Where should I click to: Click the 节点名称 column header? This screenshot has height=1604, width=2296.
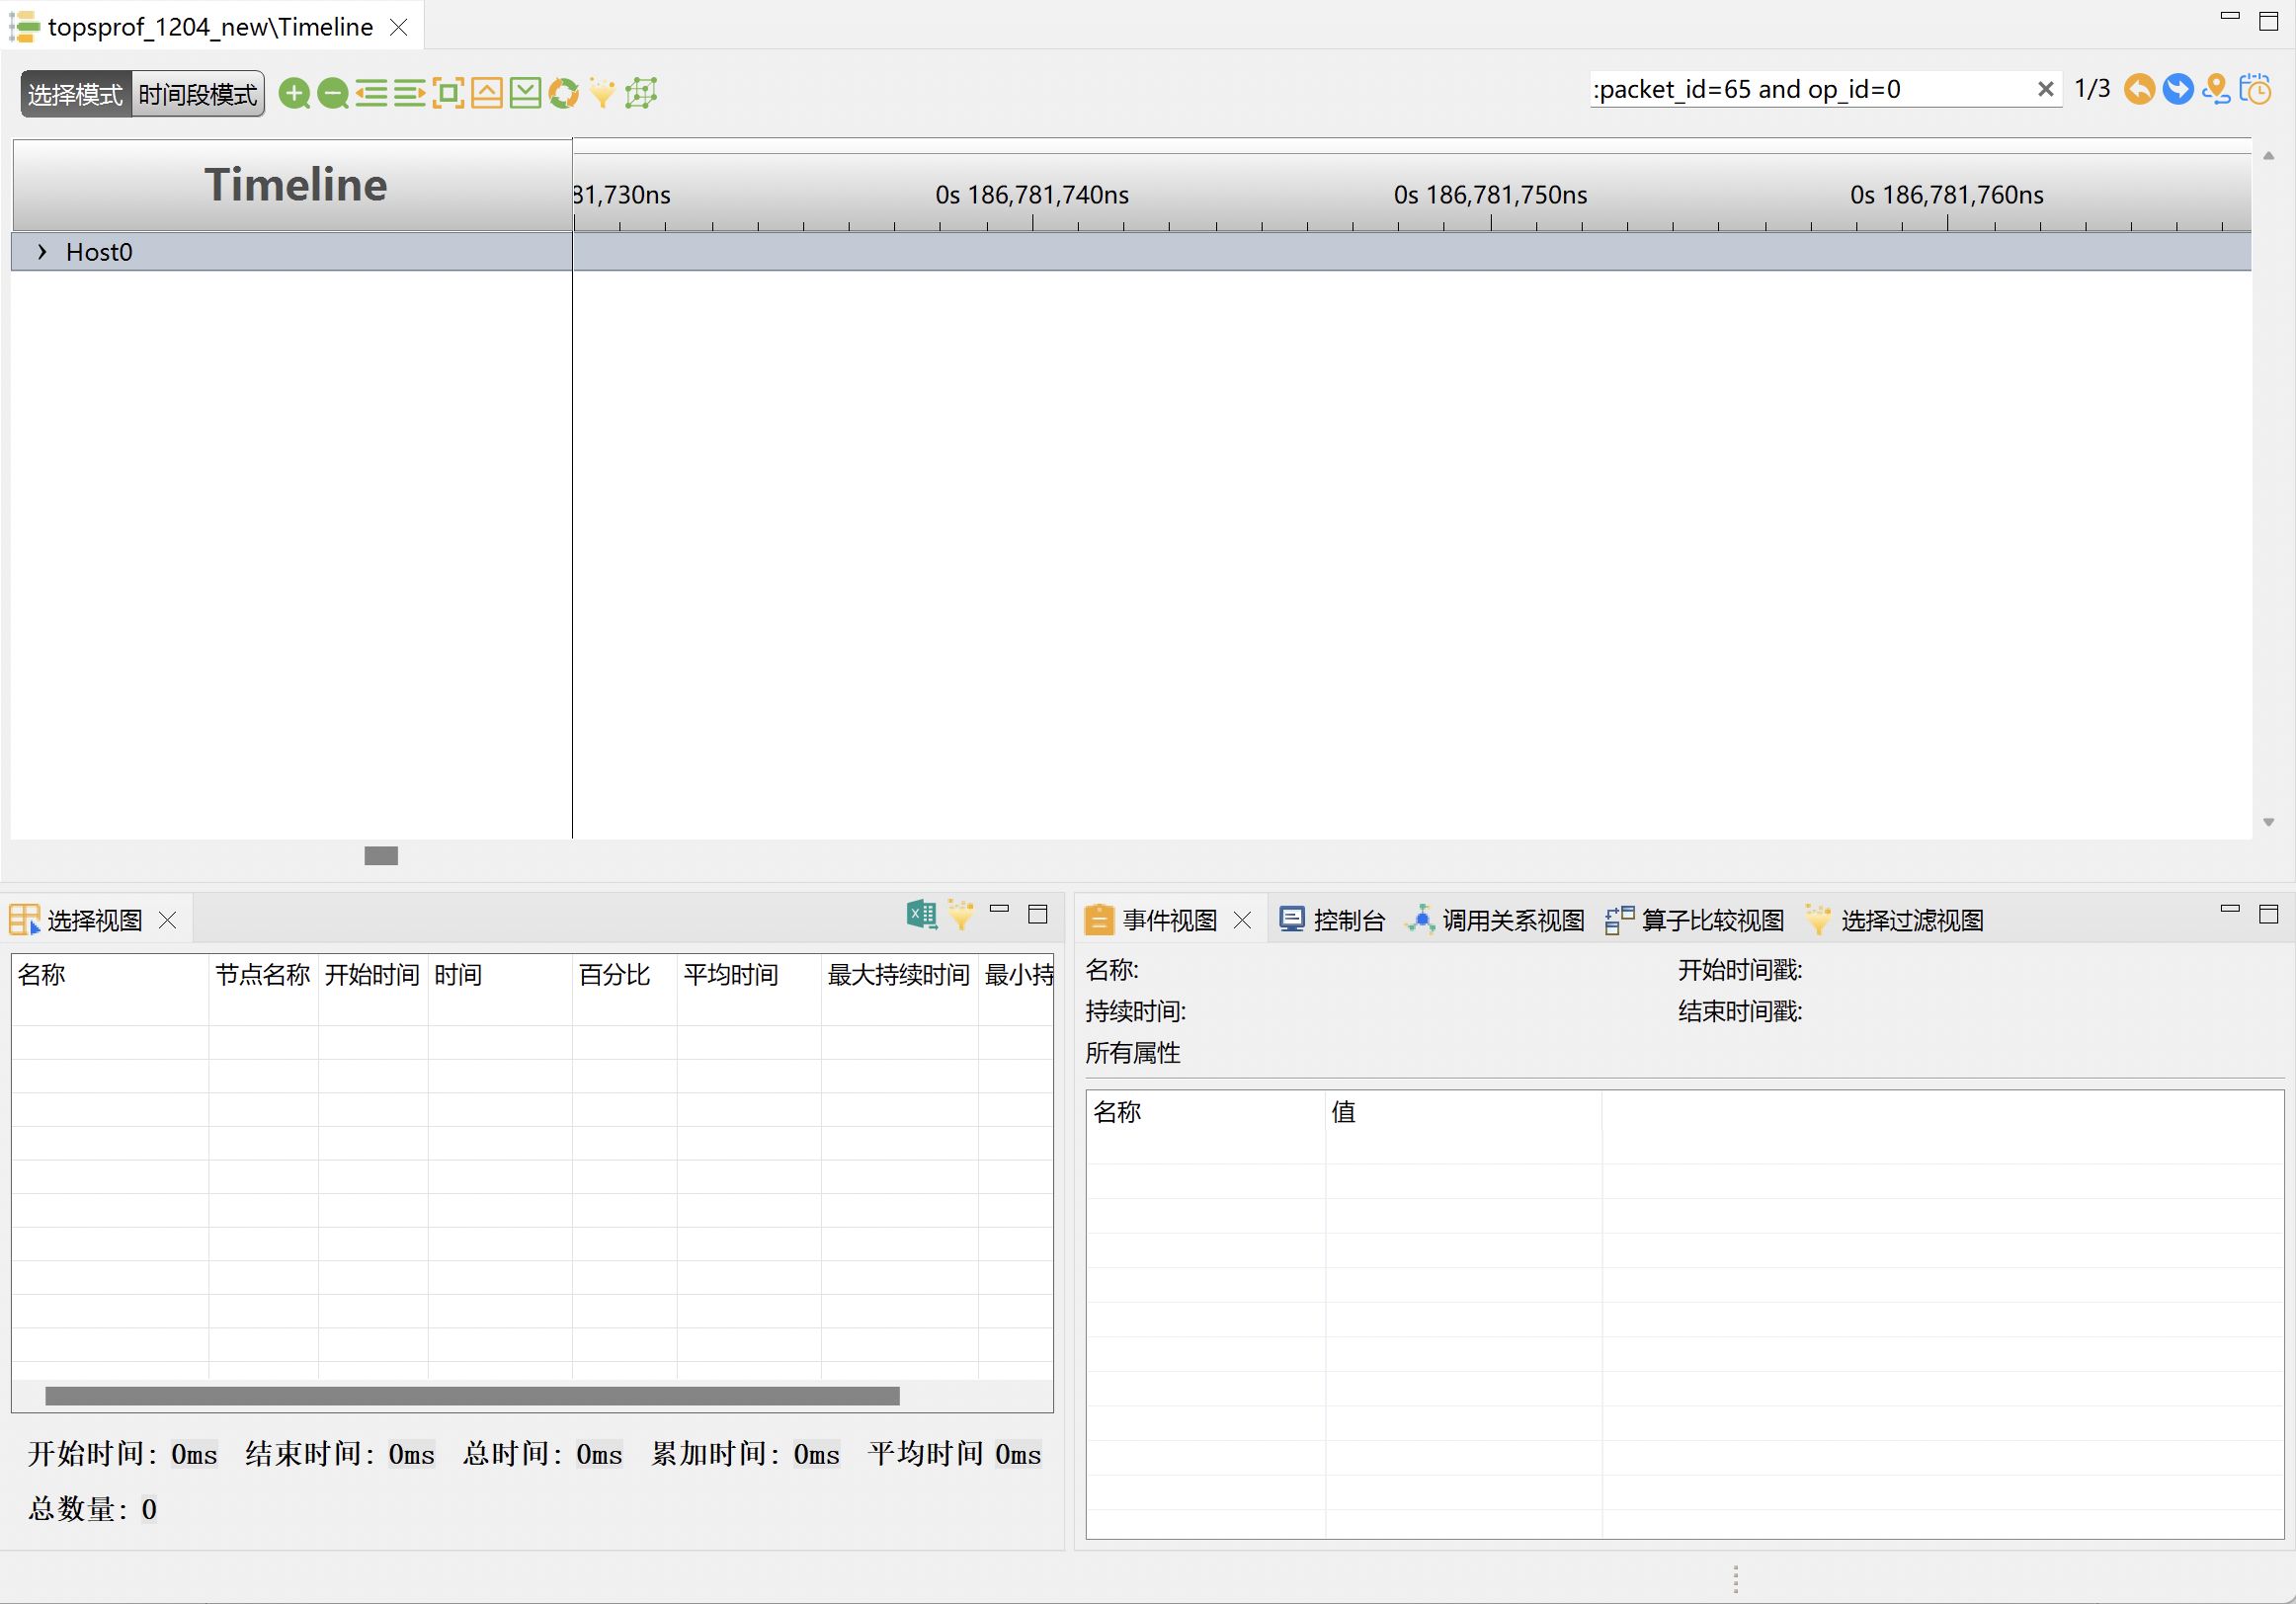coord(264,975)
